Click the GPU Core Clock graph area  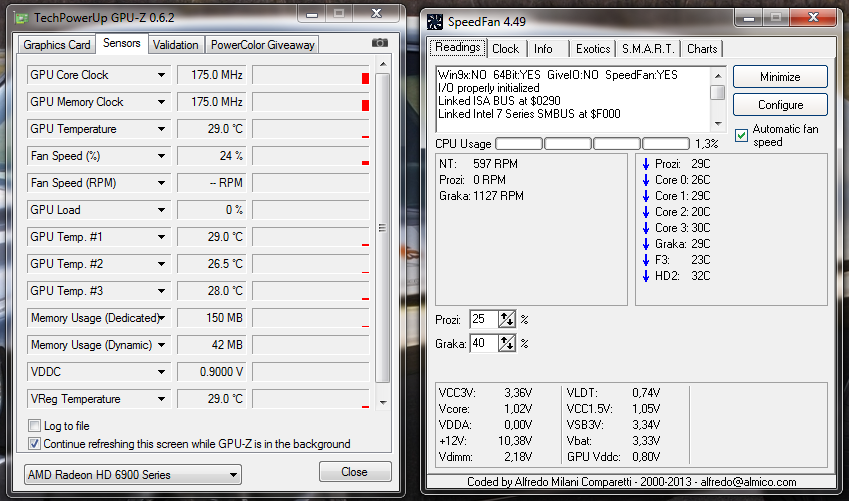pyautogui.click(x=311, y=75)
